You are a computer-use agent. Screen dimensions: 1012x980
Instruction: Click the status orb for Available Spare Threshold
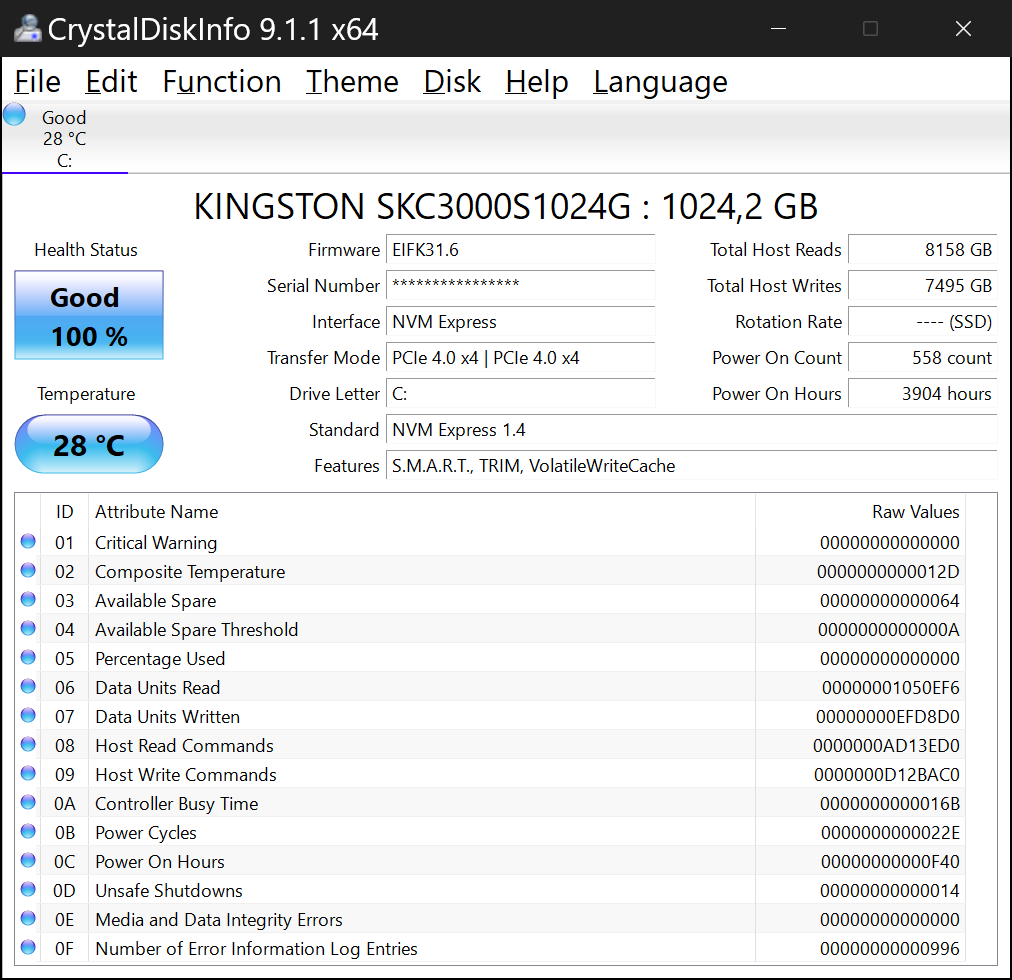click(x=28, y=628)
